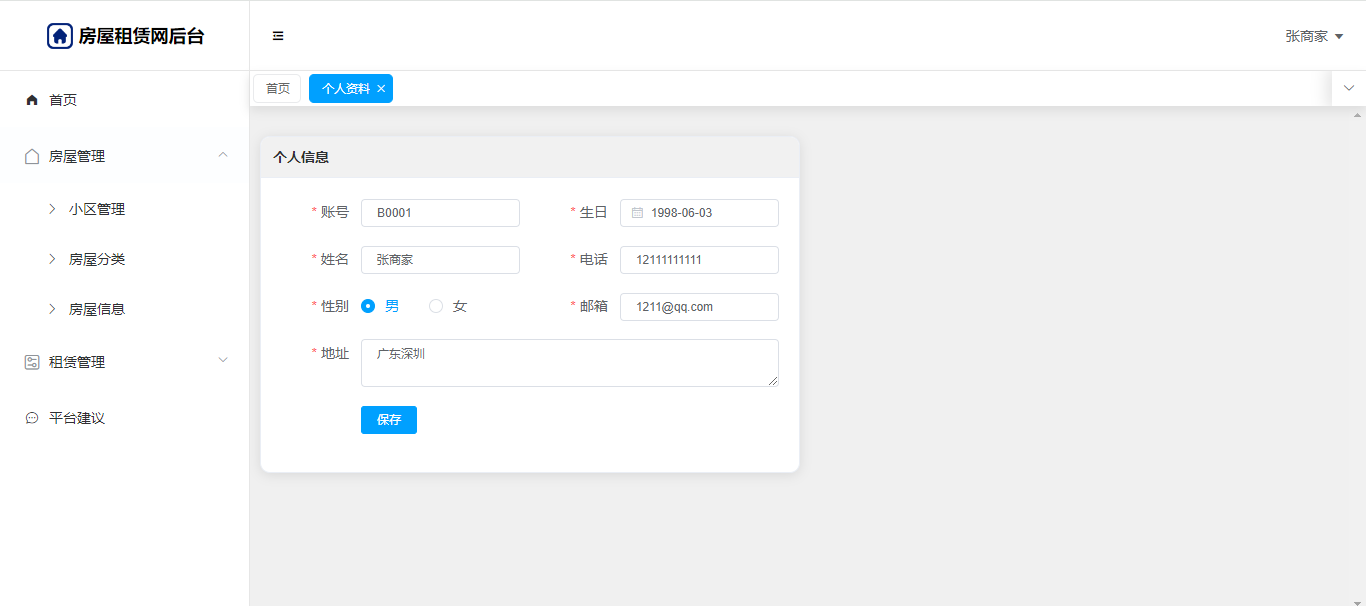The height and width of the screenshot is (606, 1366).
Task: Open 房屋信息 in the sidebar
Action: (x=97, y=309)
